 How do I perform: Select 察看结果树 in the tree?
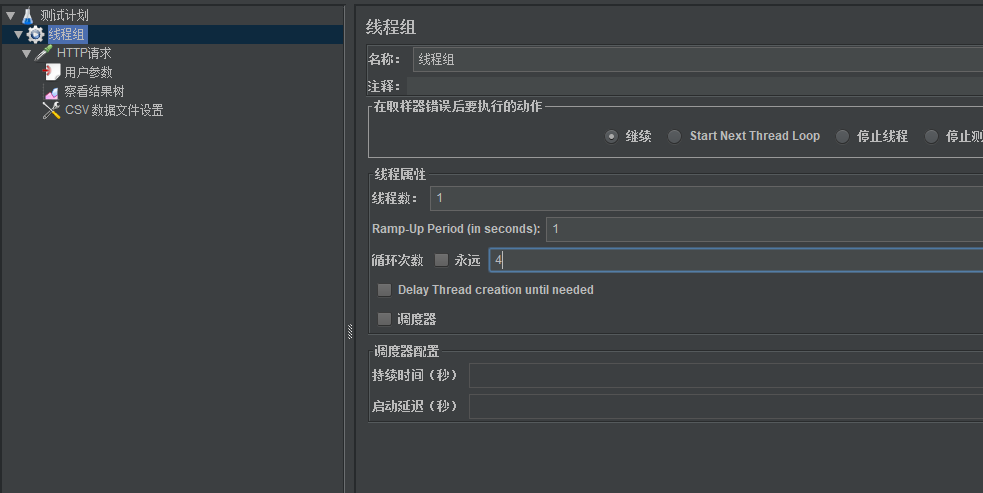95,92
